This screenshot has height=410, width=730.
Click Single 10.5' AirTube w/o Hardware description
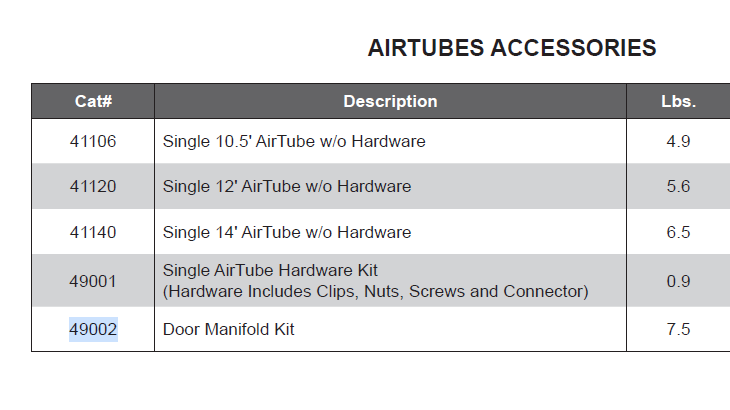(x=294, y=142)
